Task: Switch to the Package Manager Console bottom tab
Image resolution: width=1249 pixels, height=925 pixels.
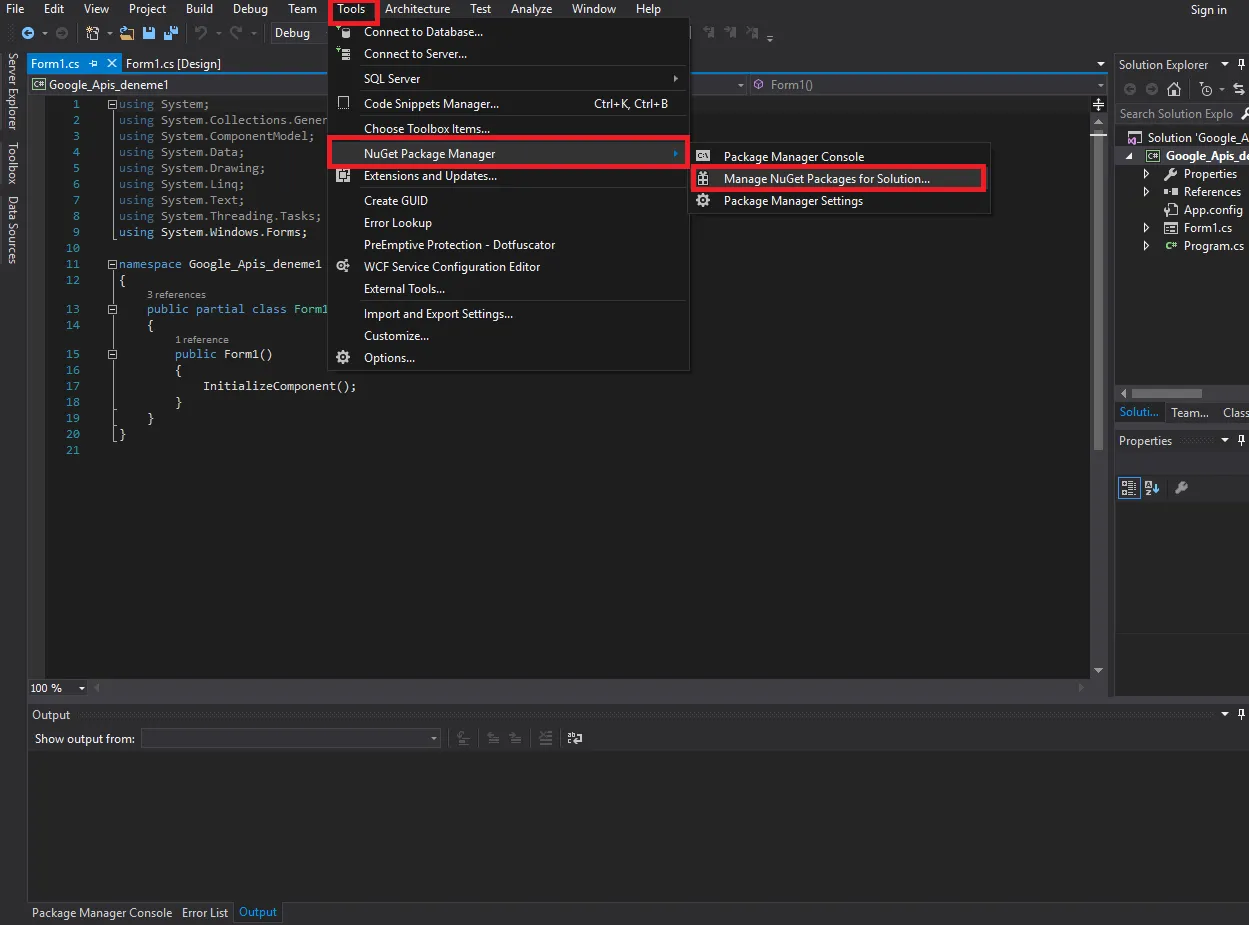Action: pos(102,913)
